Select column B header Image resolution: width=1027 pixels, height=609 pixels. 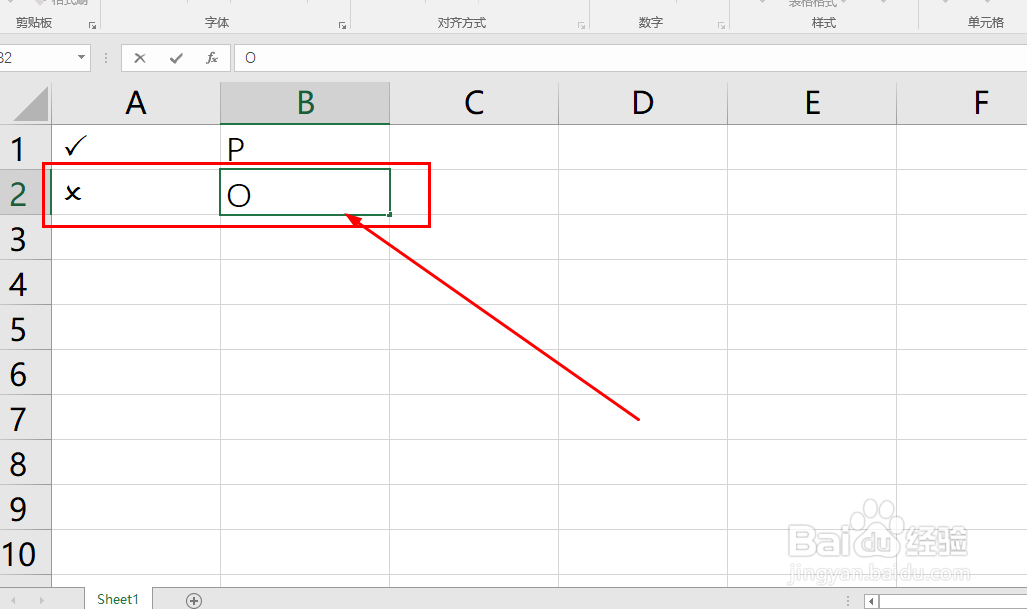click(x=305, y=102)
